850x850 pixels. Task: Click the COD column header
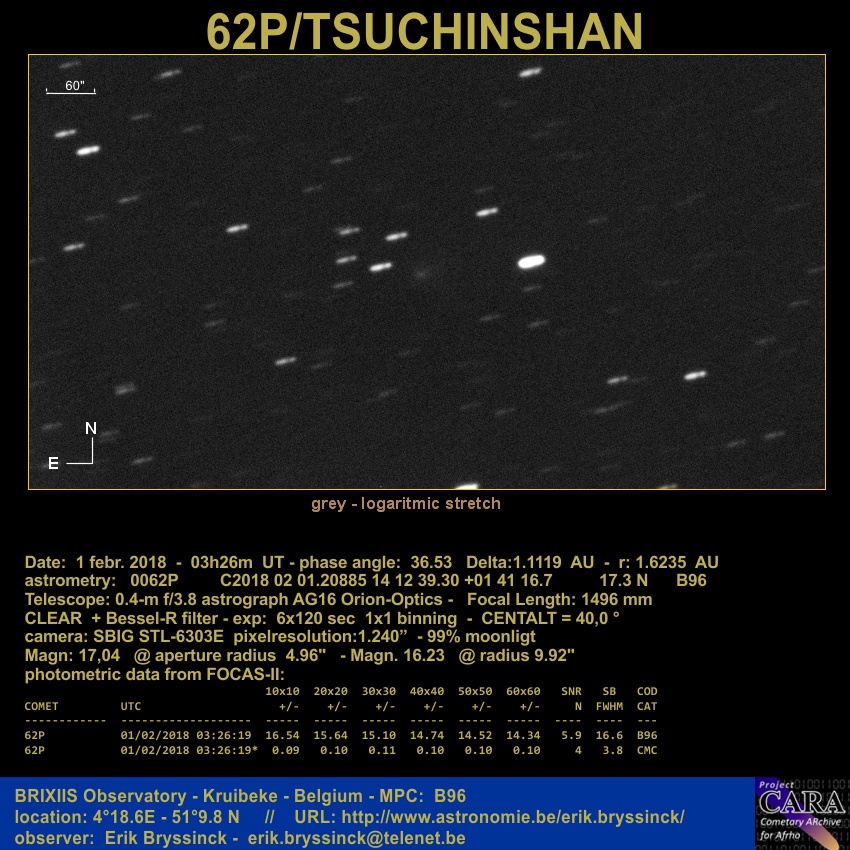647,692
